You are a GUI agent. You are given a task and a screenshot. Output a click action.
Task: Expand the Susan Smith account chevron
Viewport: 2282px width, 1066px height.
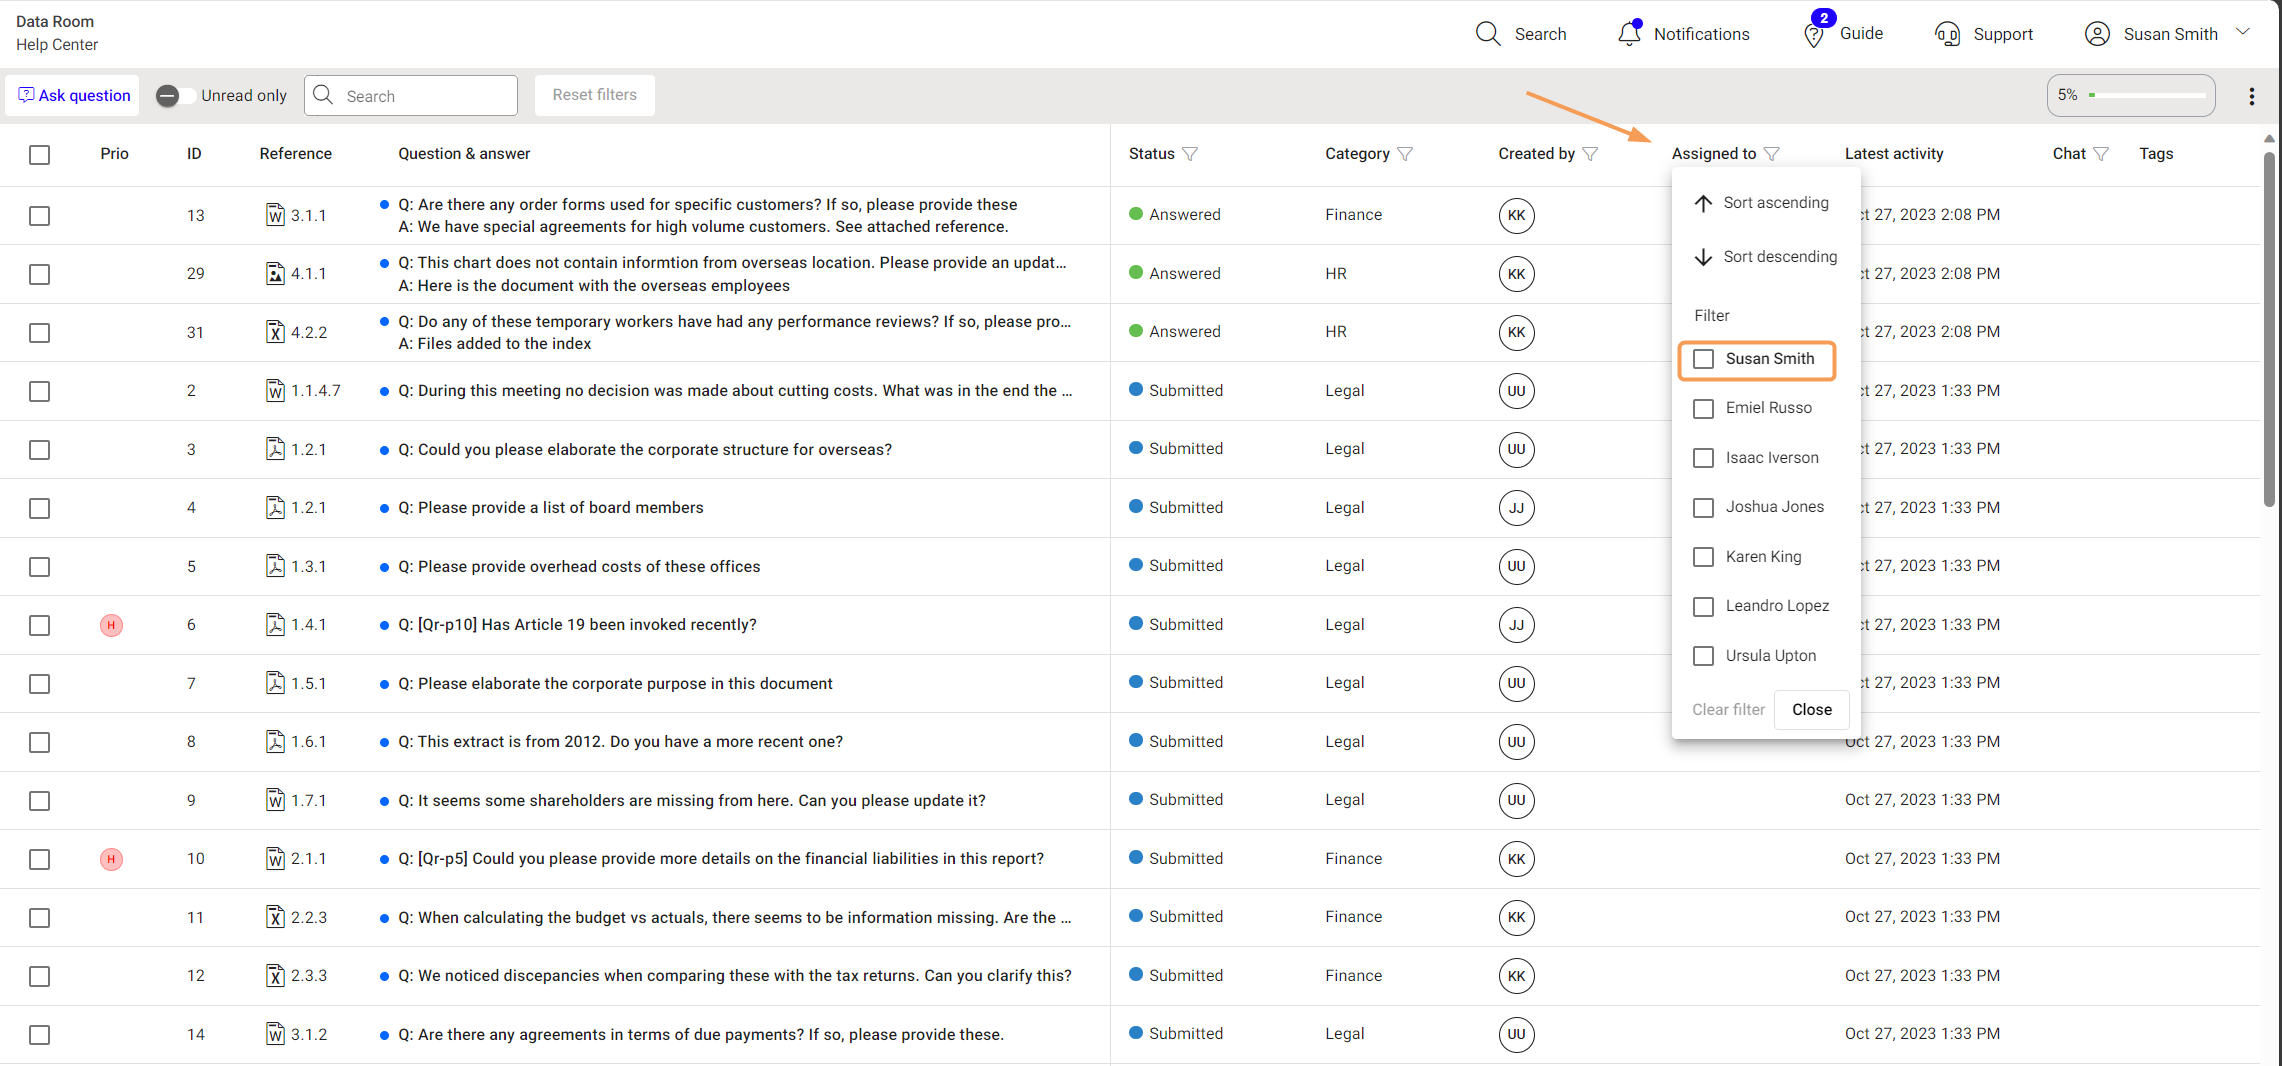2243,32
